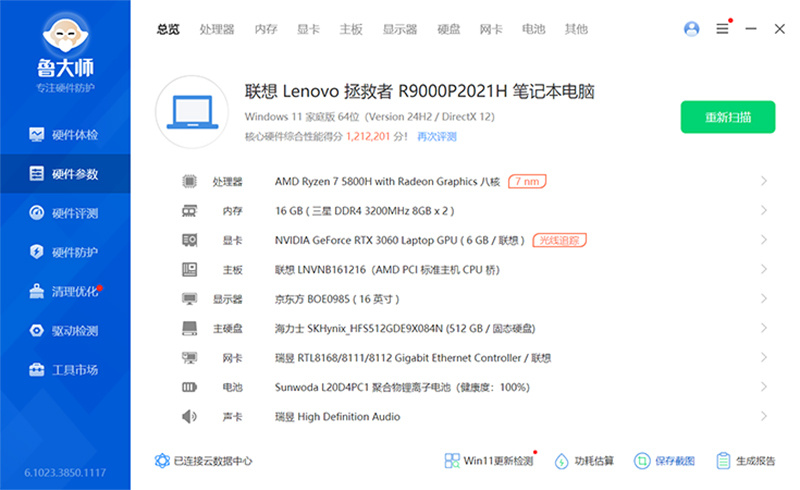Expand the 主板 row chevron

(x=764, y=269)
